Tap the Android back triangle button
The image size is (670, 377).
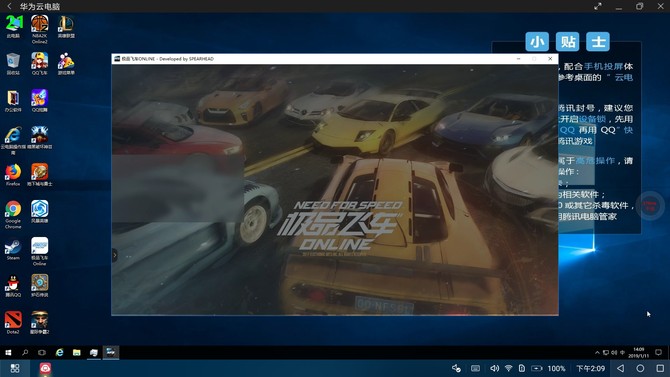coord(620,368)
